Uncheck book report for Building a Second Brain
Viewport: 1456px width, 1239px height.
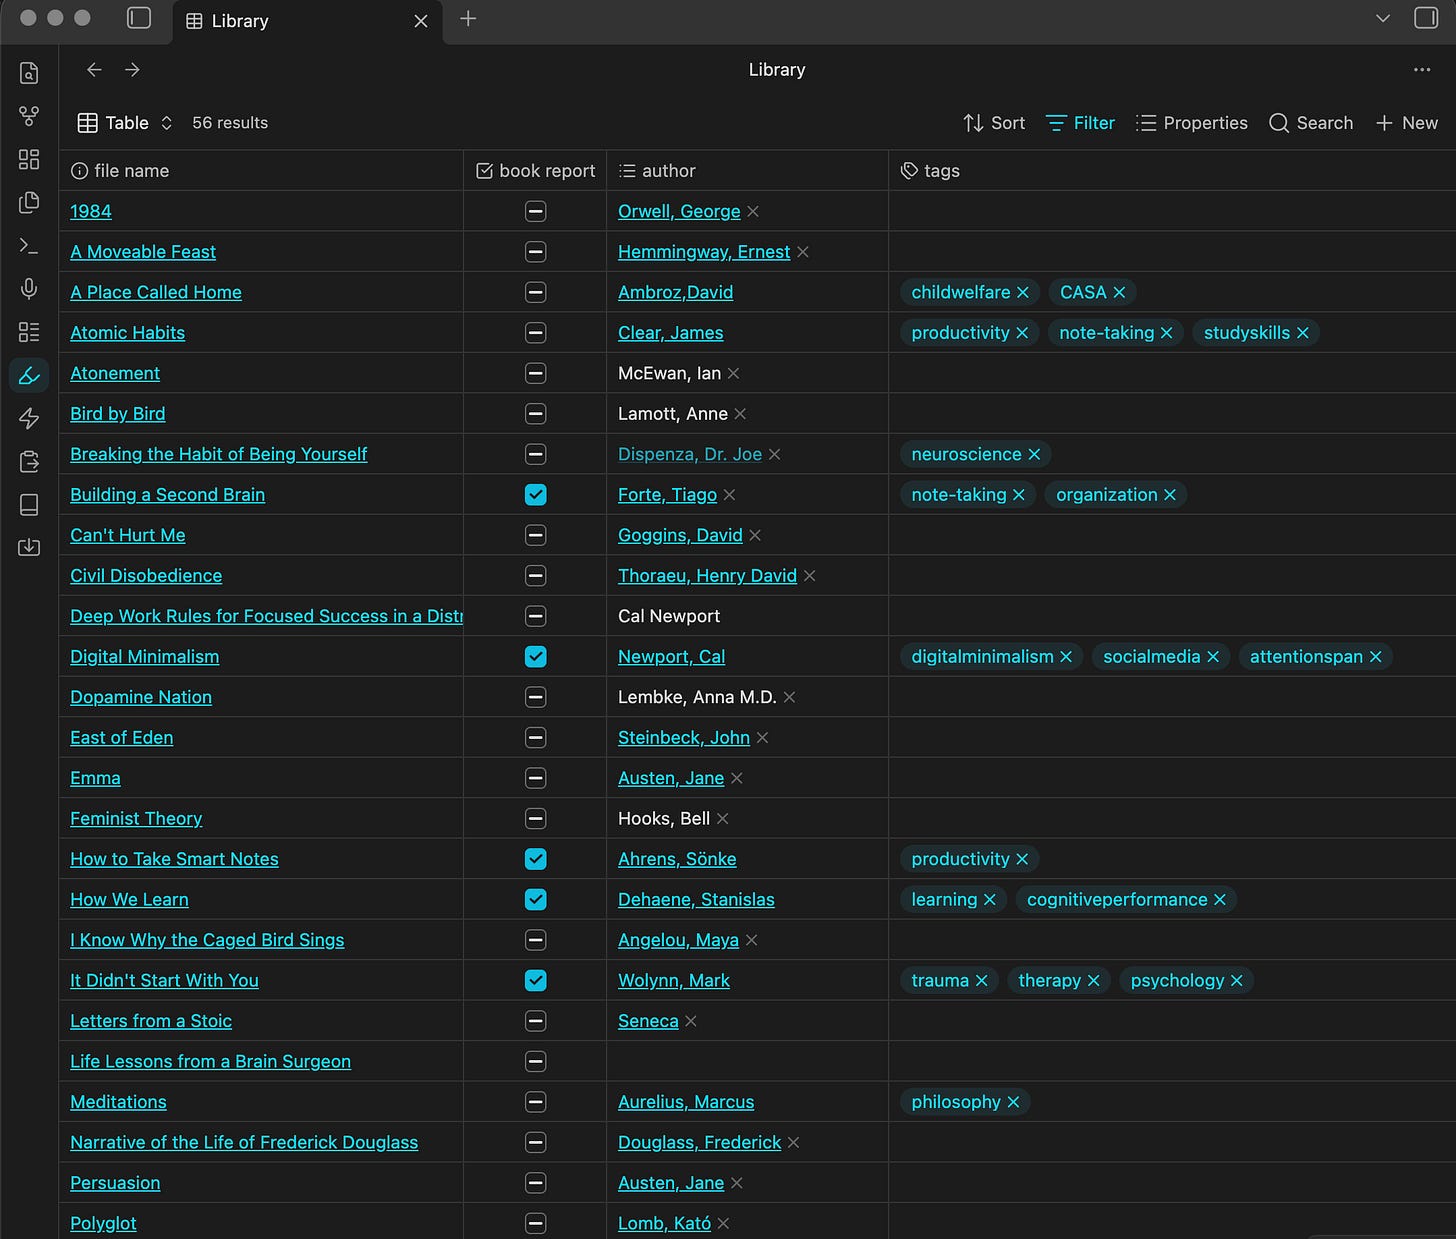[x=536, y=495]
